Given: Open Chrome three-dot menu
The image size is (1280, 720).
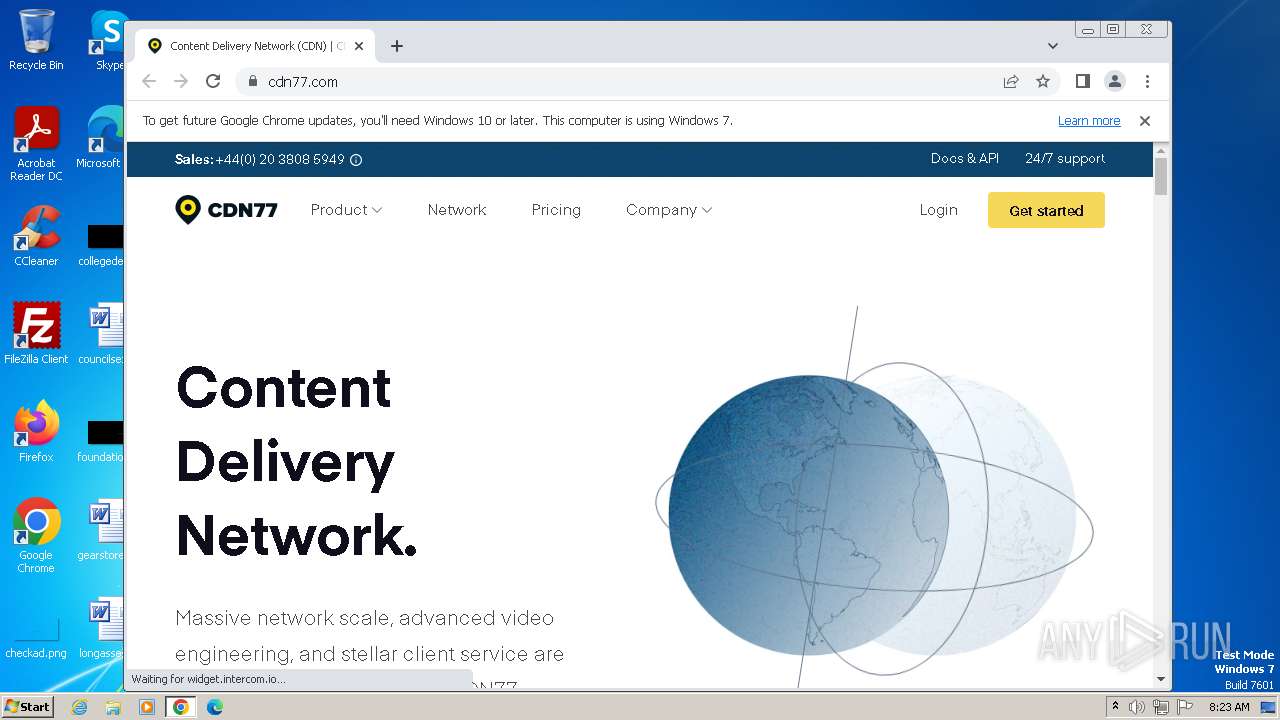Looking at the screenshot, I should [1147, 81].
